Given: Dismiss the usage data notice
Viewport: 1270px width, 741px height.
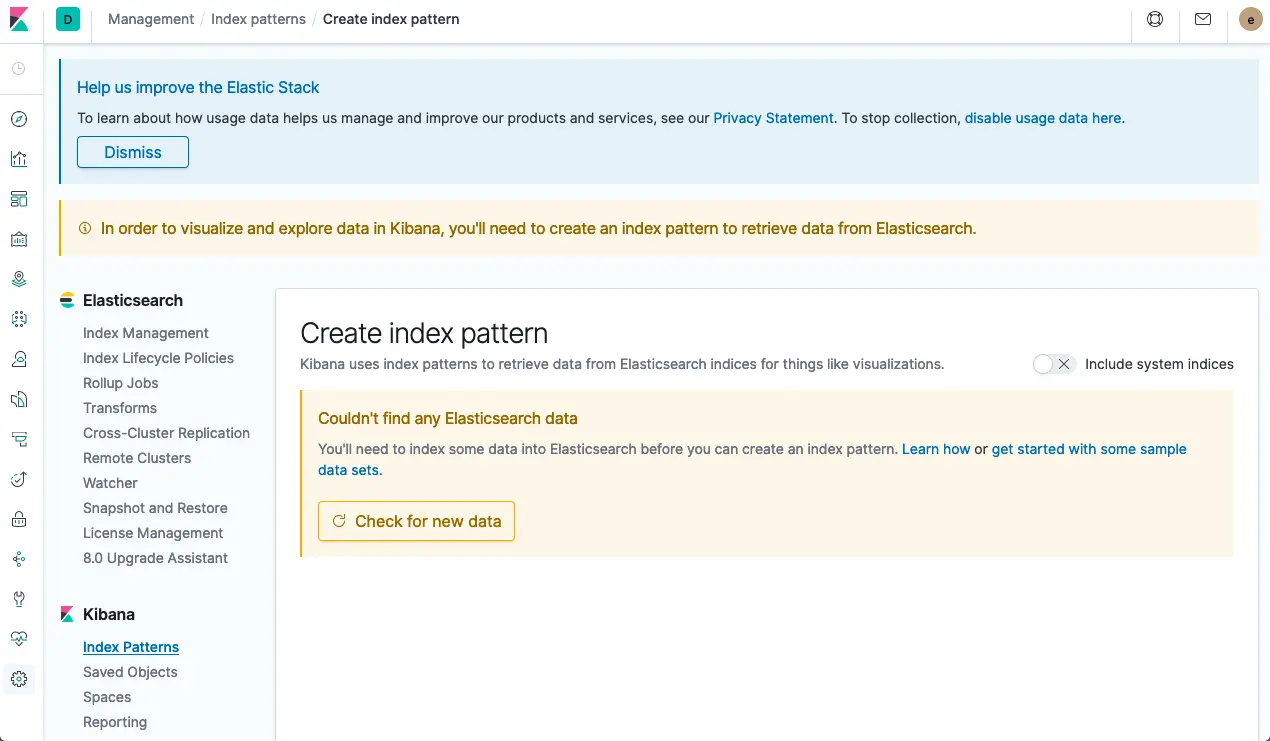Looking at the screenshot, I should click(x=133, y=152).
